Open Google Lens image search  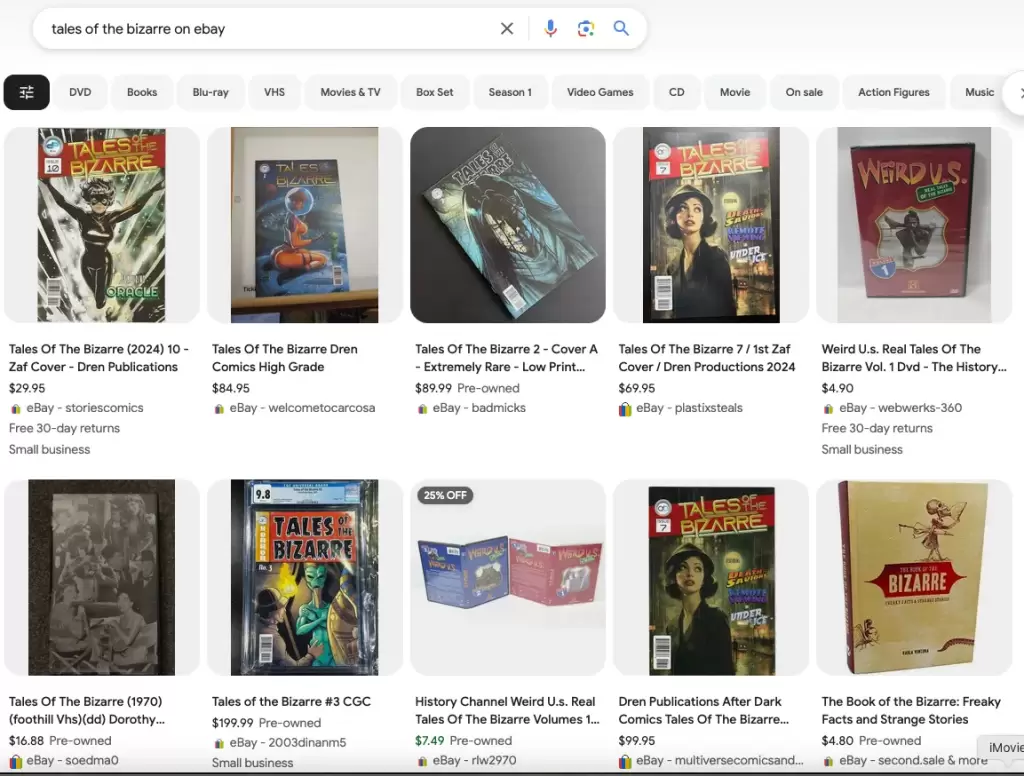point(586,29)
